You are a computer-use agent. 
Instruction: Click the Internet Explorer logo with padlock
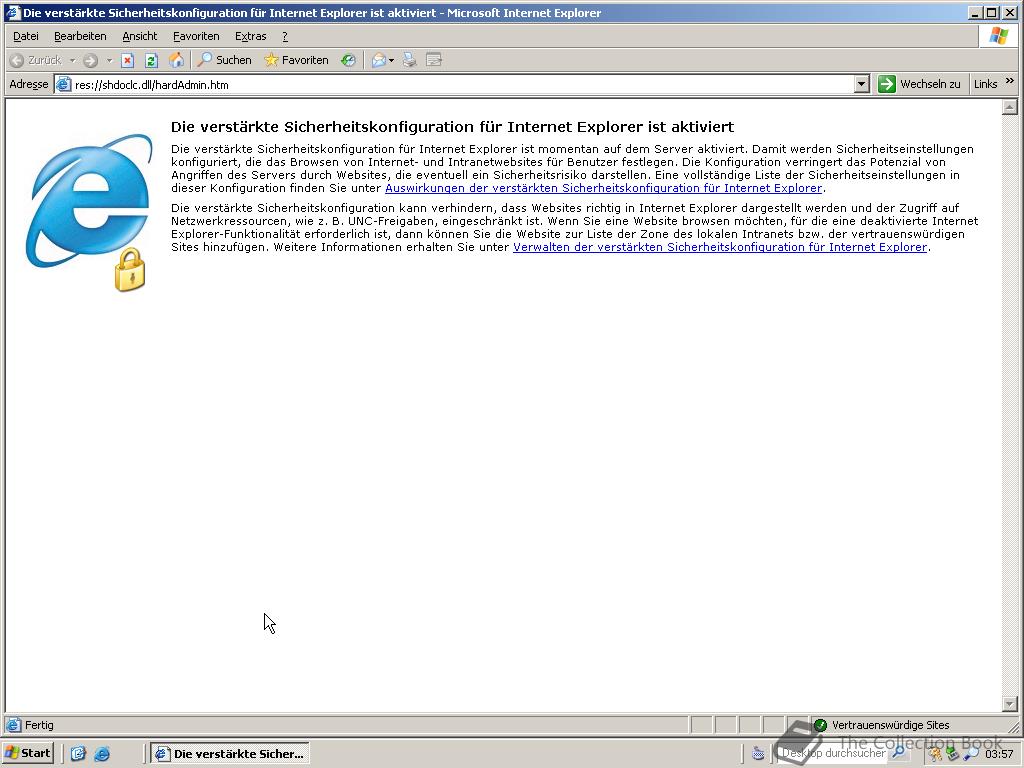[89, 213]
